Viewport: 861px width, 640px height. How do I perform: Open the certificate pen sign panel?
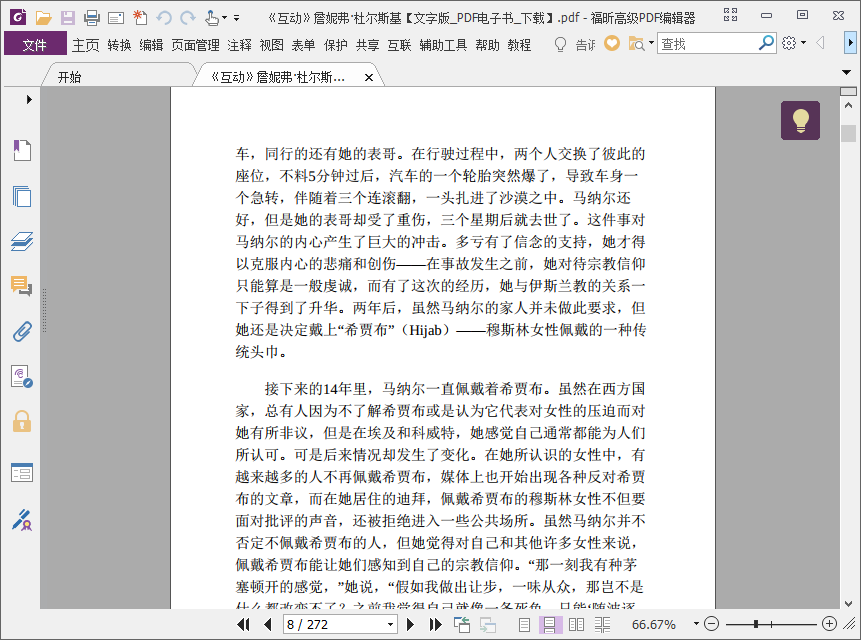pos(22,520)
